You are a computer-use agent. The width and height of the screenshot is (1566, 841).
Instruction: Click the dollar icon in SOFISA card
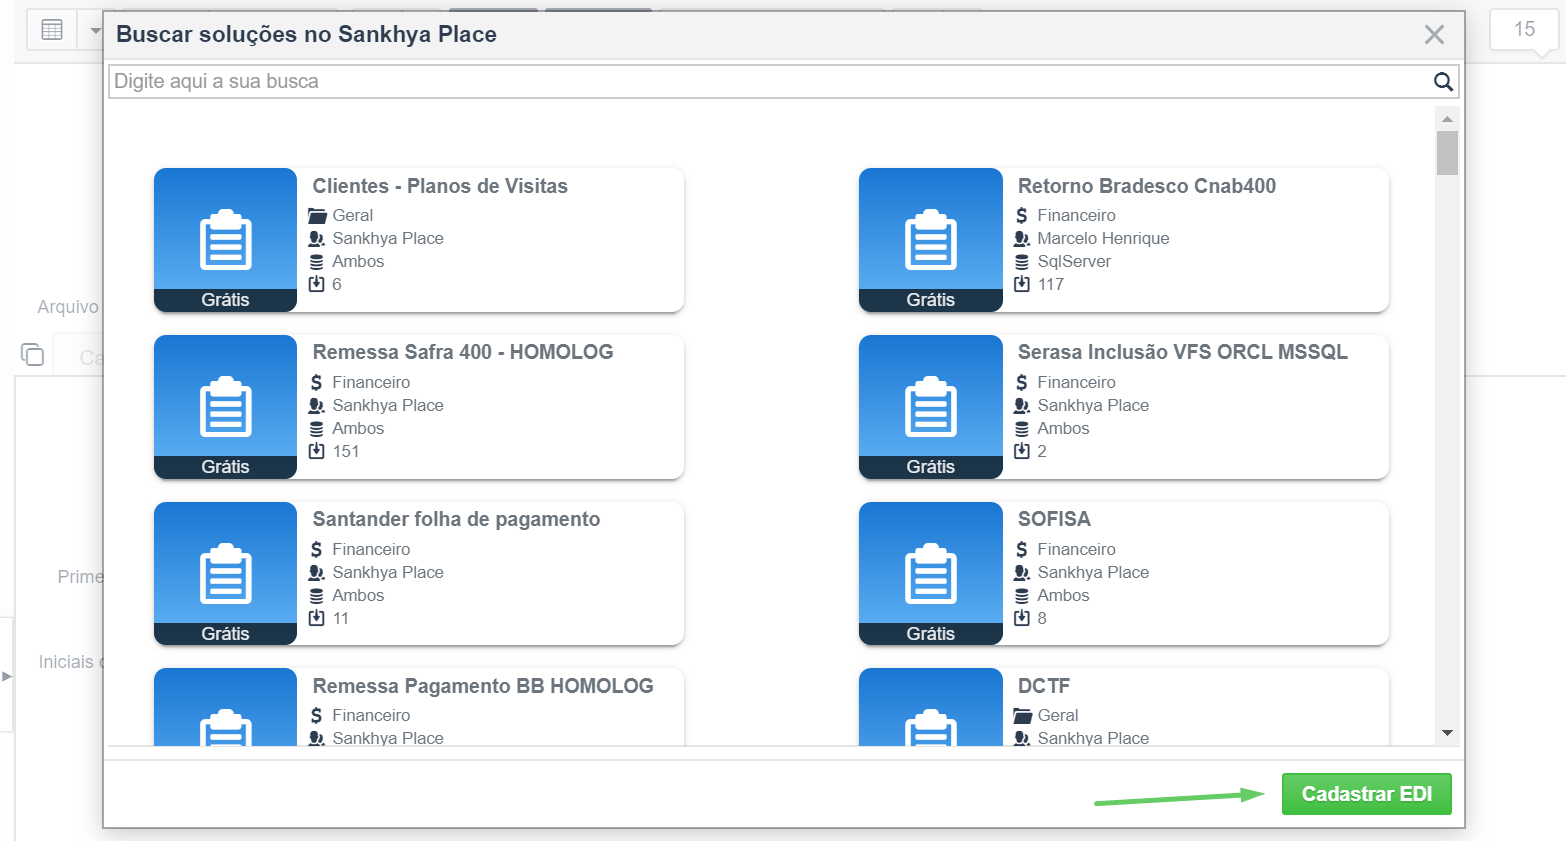pyautogui.click(x=1022, y=549)
